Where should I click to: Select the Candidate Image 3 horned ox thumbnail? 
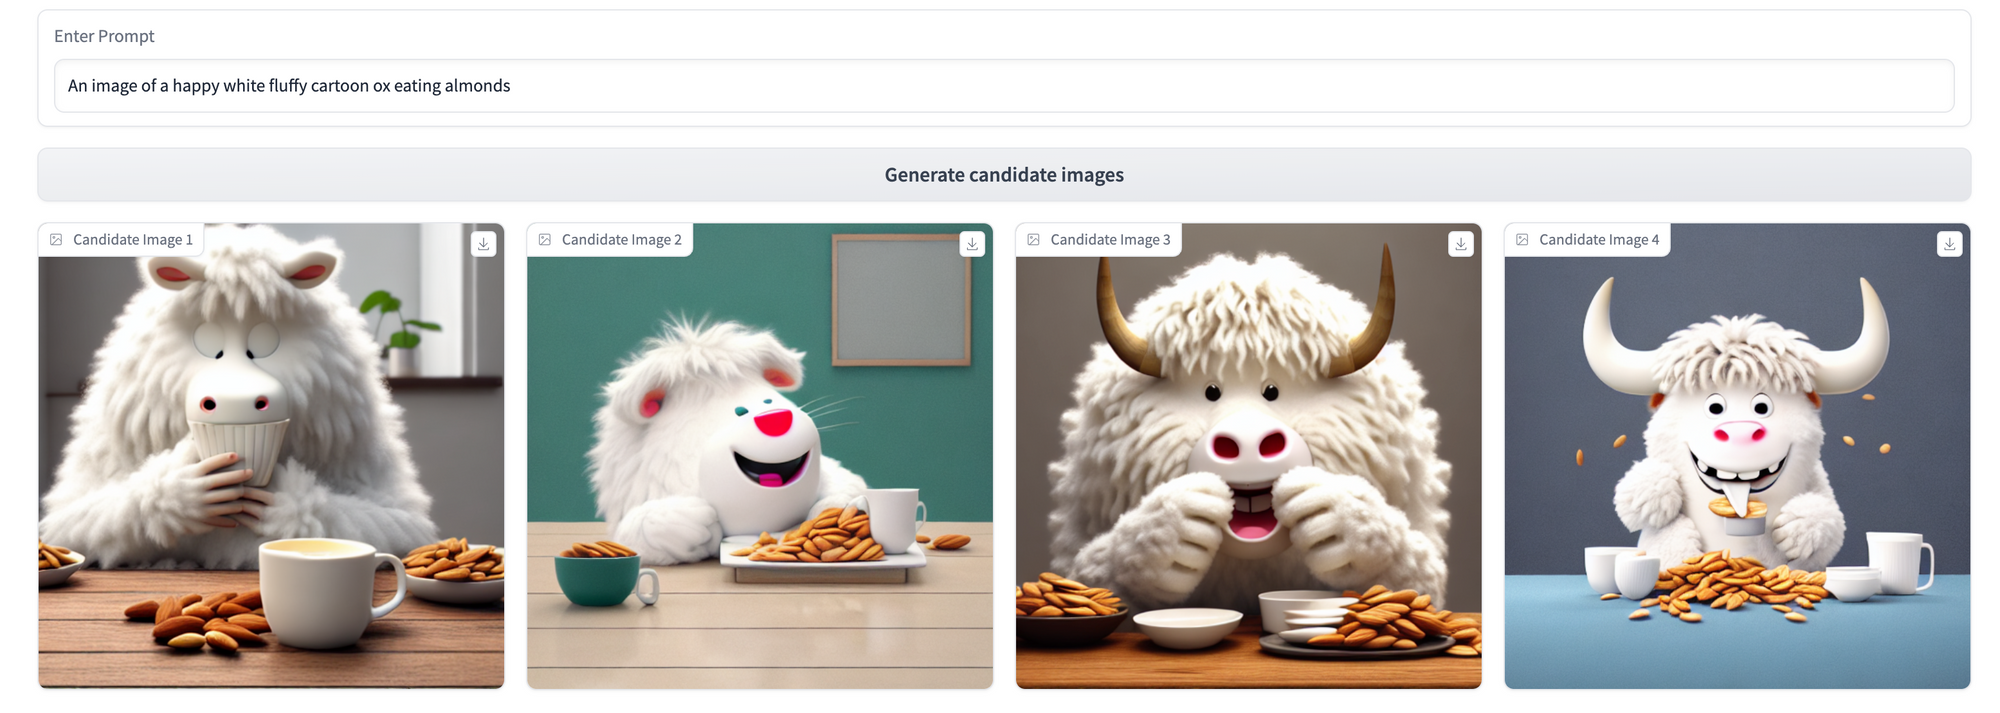point(1248,456)
